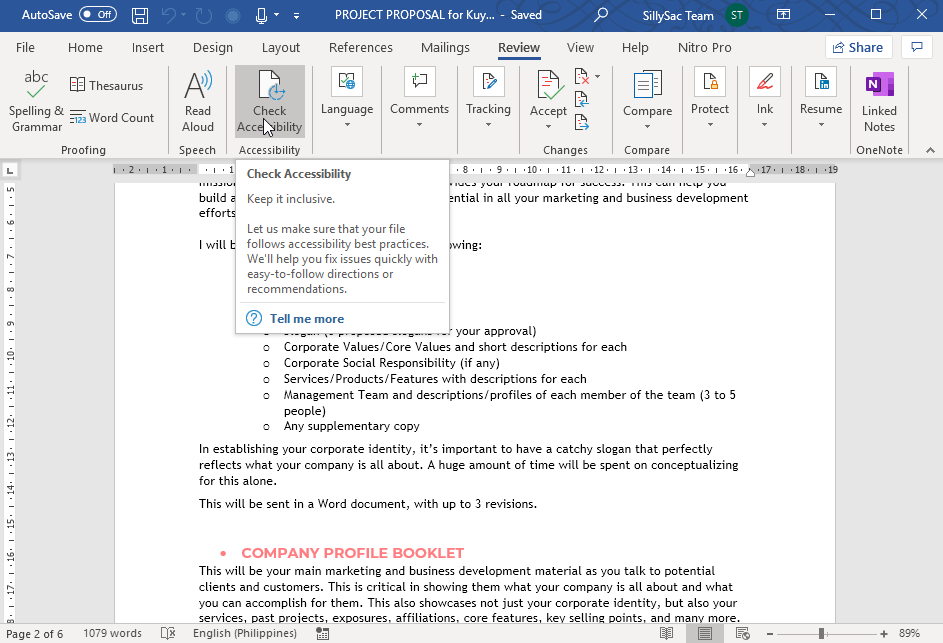This screenshot has height=643, width=943.
Task: Open the File tab
Action: click(25, 48)
